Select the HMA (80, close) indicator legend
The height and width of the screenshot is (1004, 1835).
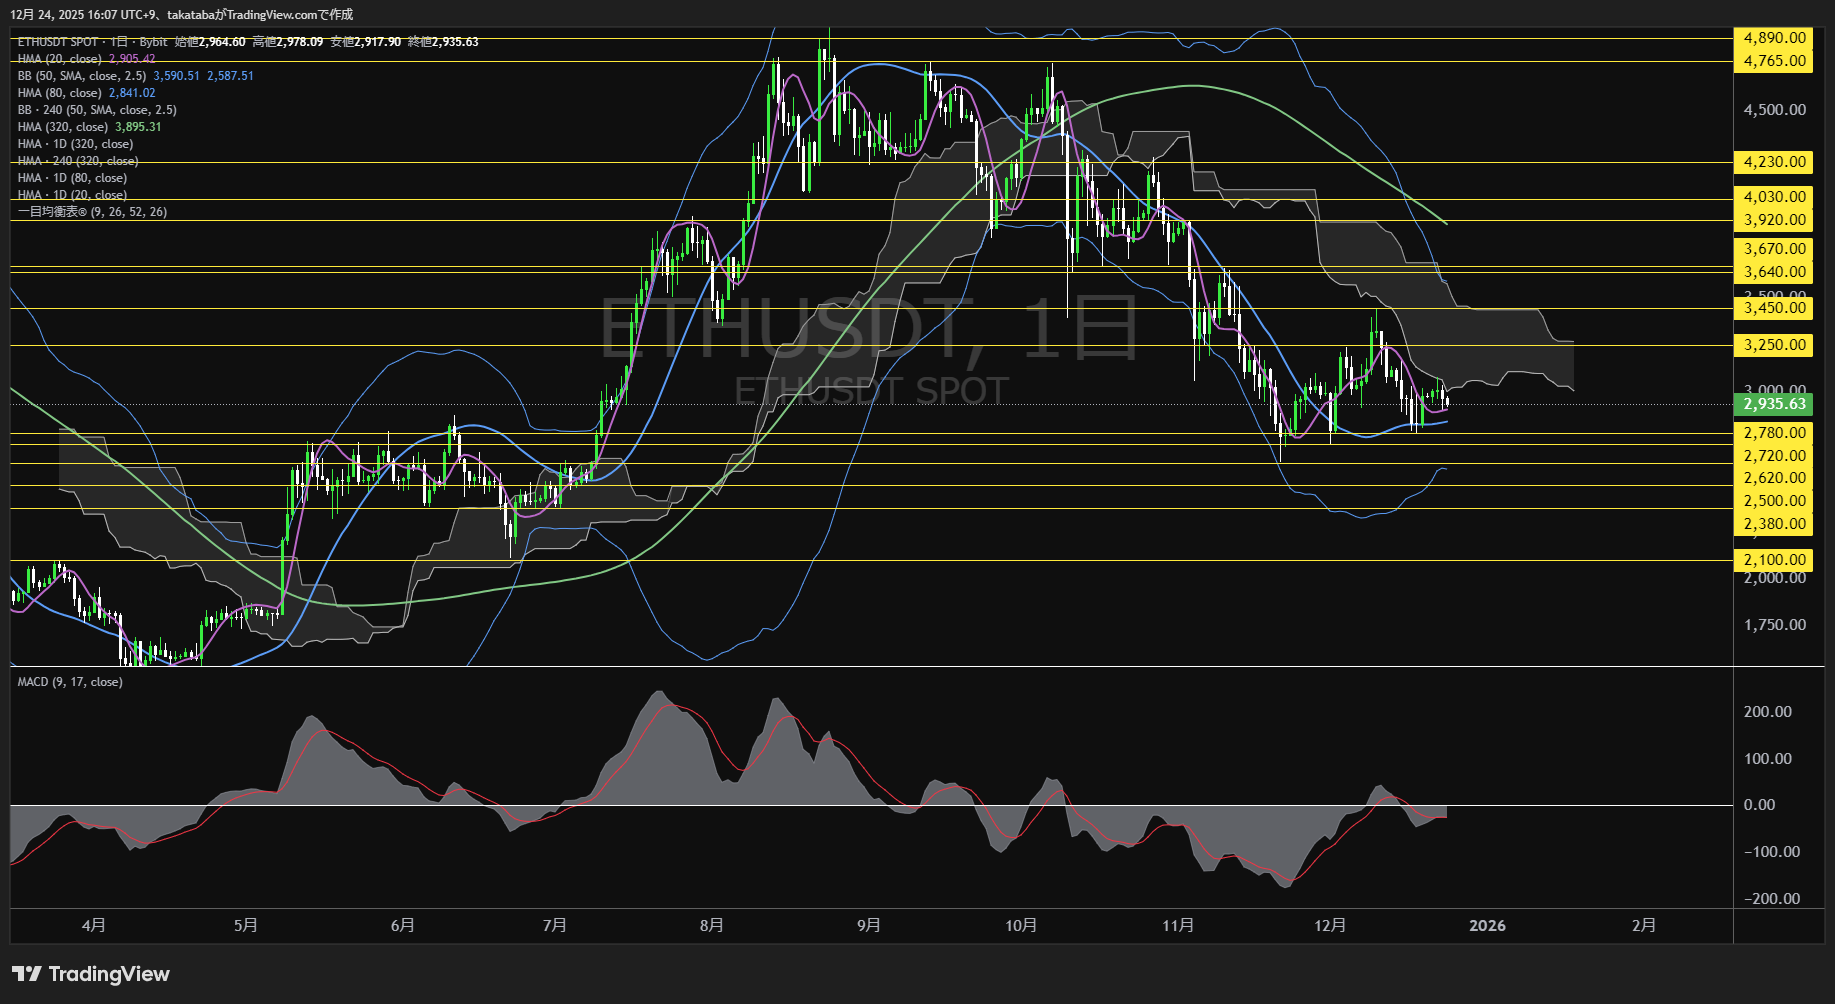(60, 93)
